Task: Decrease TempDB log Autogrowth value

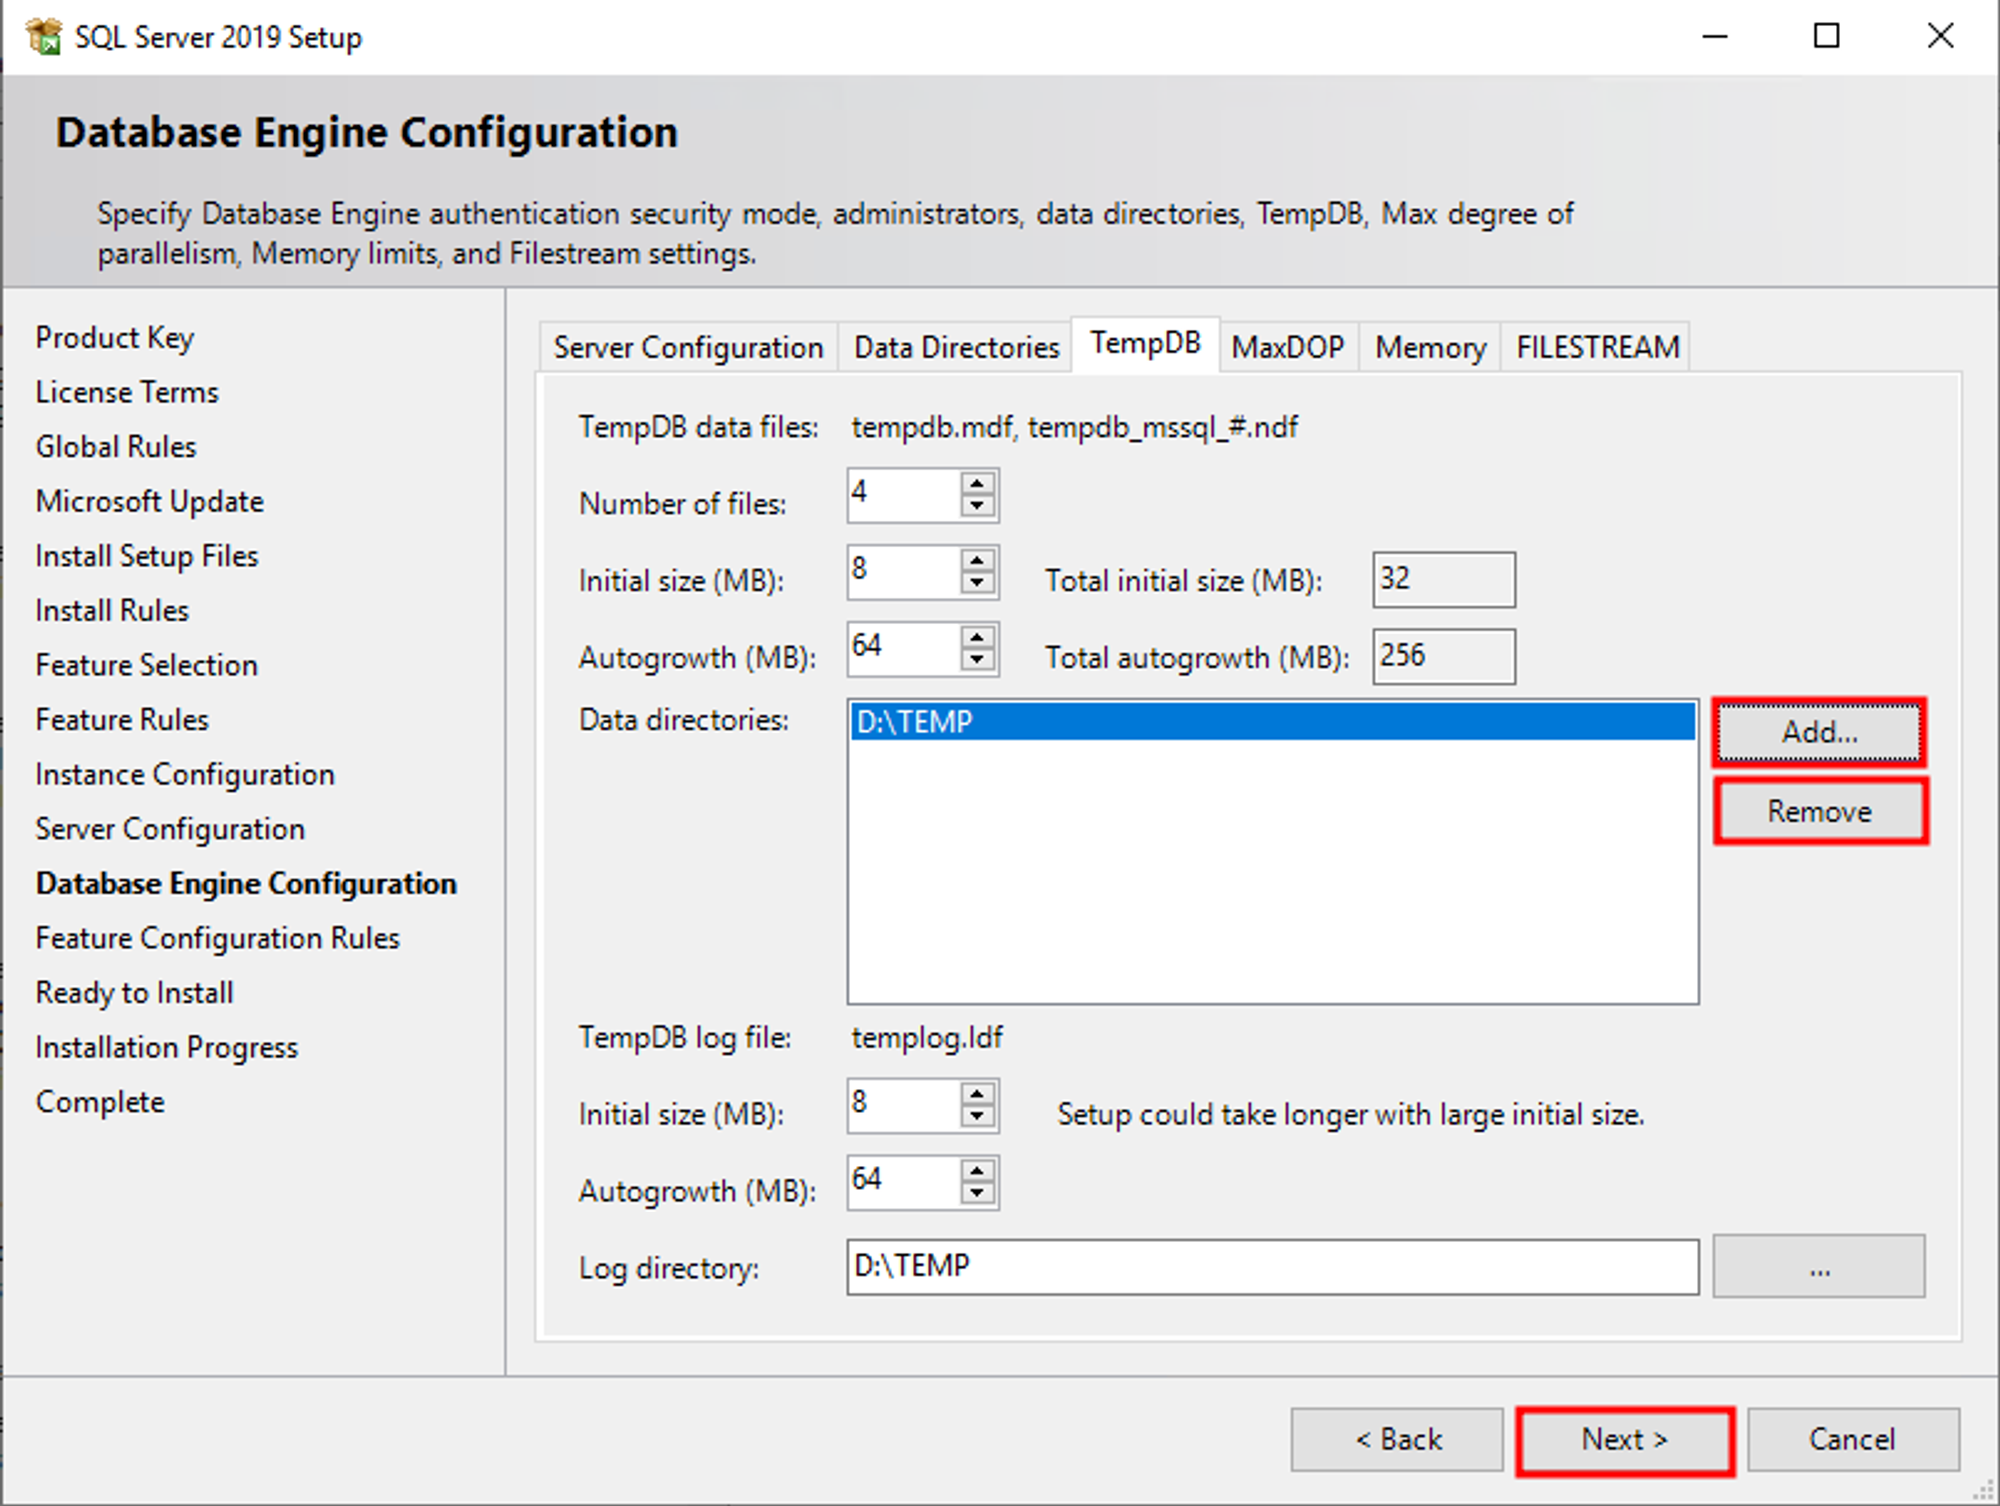Action: [977, 1196]
